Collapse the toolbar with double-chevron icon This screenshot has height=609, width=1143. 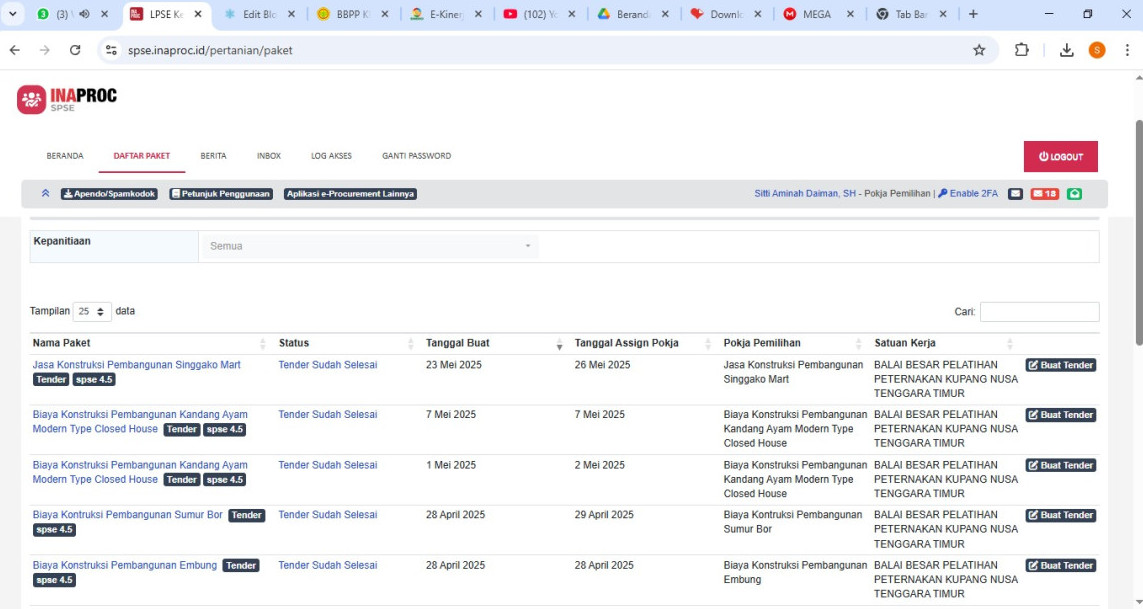(x=46, y=194)
